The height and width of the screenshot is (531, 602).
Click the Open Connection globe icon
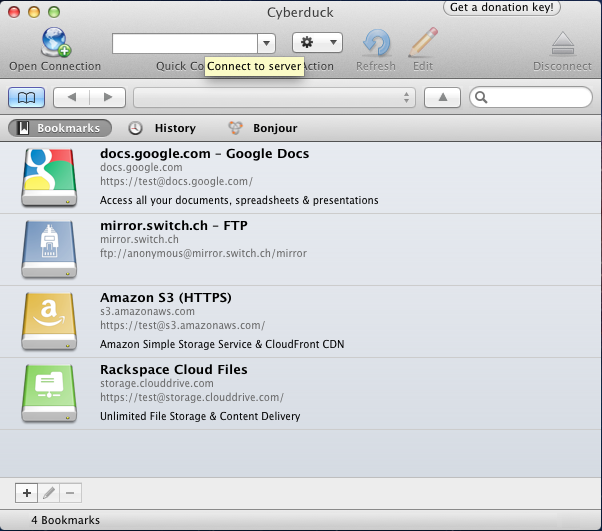56,42
